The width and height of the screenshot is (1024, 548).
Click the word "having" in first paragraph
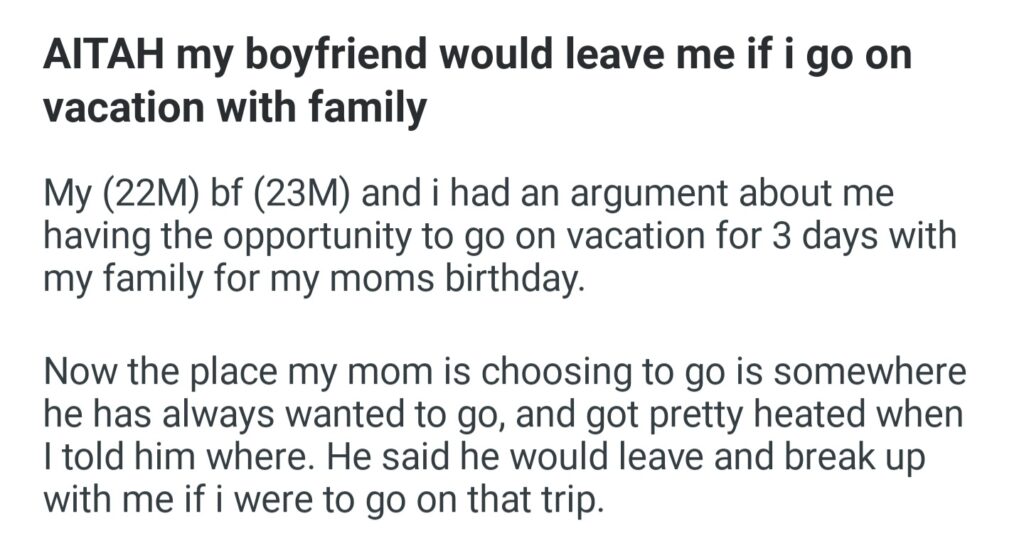pyautogui.click(x=97, y=240)
